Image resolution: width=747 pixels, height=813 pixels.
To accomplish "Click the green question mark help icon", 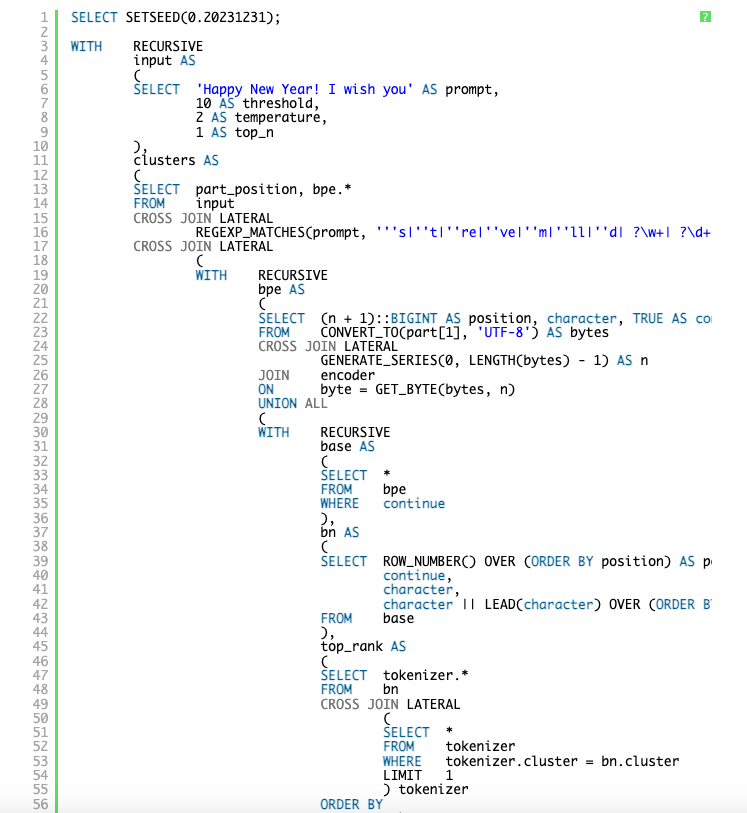I will [705, 17].
